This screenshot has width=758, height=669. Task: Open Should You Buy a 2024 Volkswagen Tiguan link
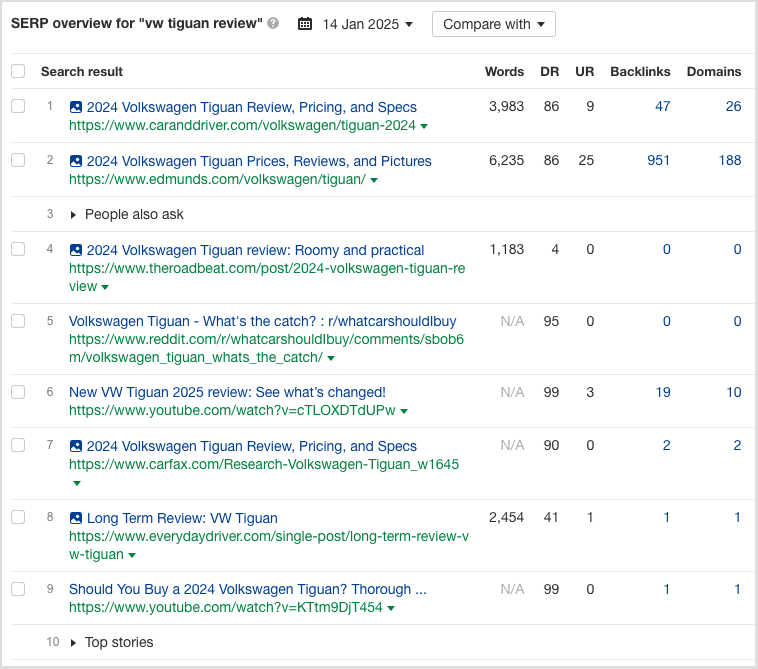pos(248,589)
